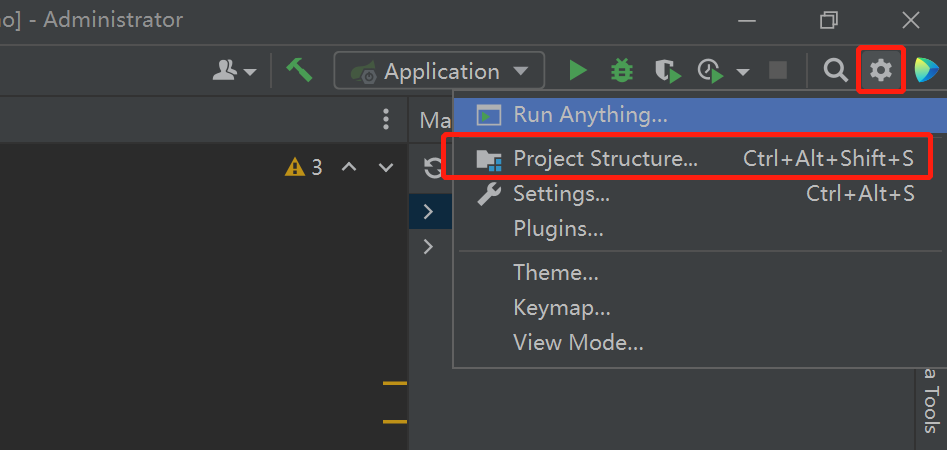Image resolution: width=947 pixels, height=450 pixels.
Task: Click the gear icon in the toolbar
Action: [881, 70]
